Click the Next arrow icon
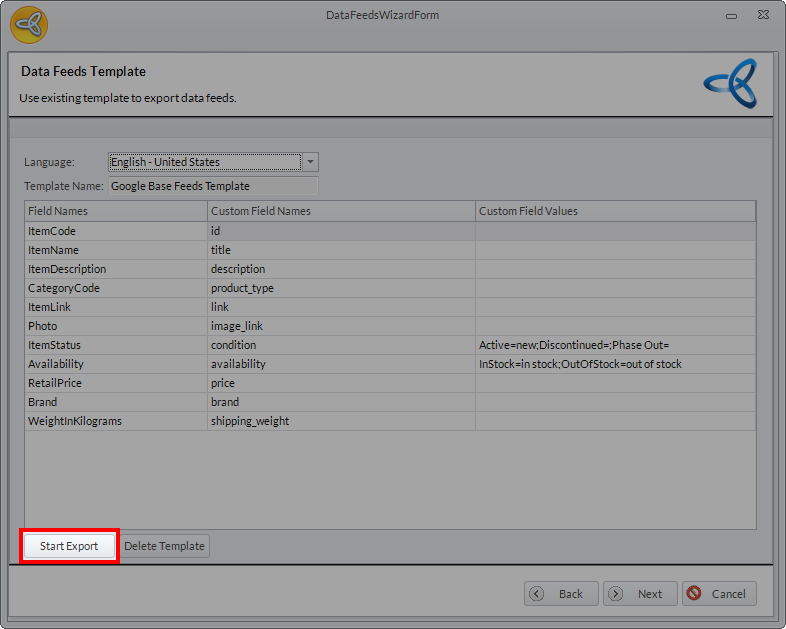Viewport: 786px width, 629px height. pyautogui.click(x=616, y=594)
